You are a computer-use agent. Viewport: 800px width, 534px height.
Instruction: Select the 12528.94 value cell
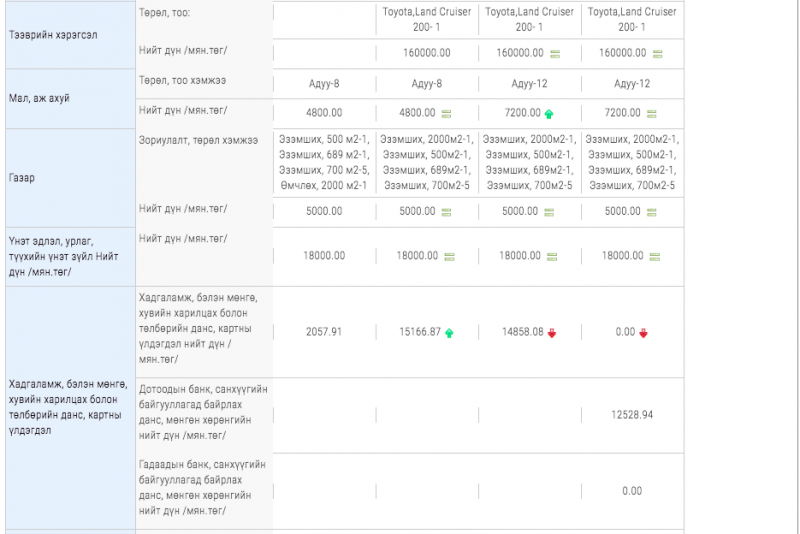tap(632, 414)
